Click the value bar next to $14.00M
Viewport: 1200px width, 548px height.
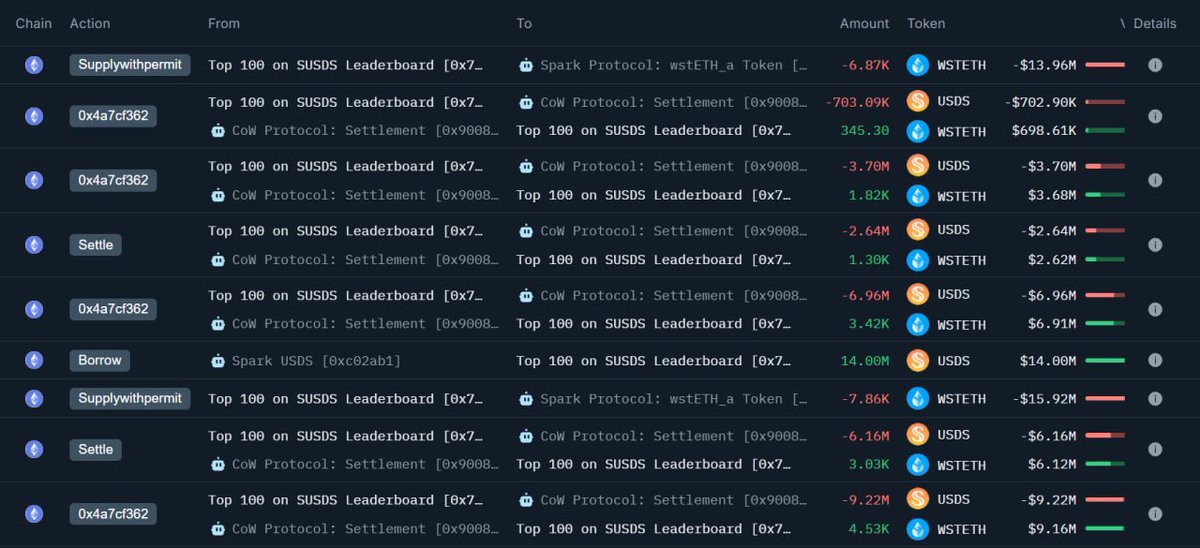click(1105, 361)
